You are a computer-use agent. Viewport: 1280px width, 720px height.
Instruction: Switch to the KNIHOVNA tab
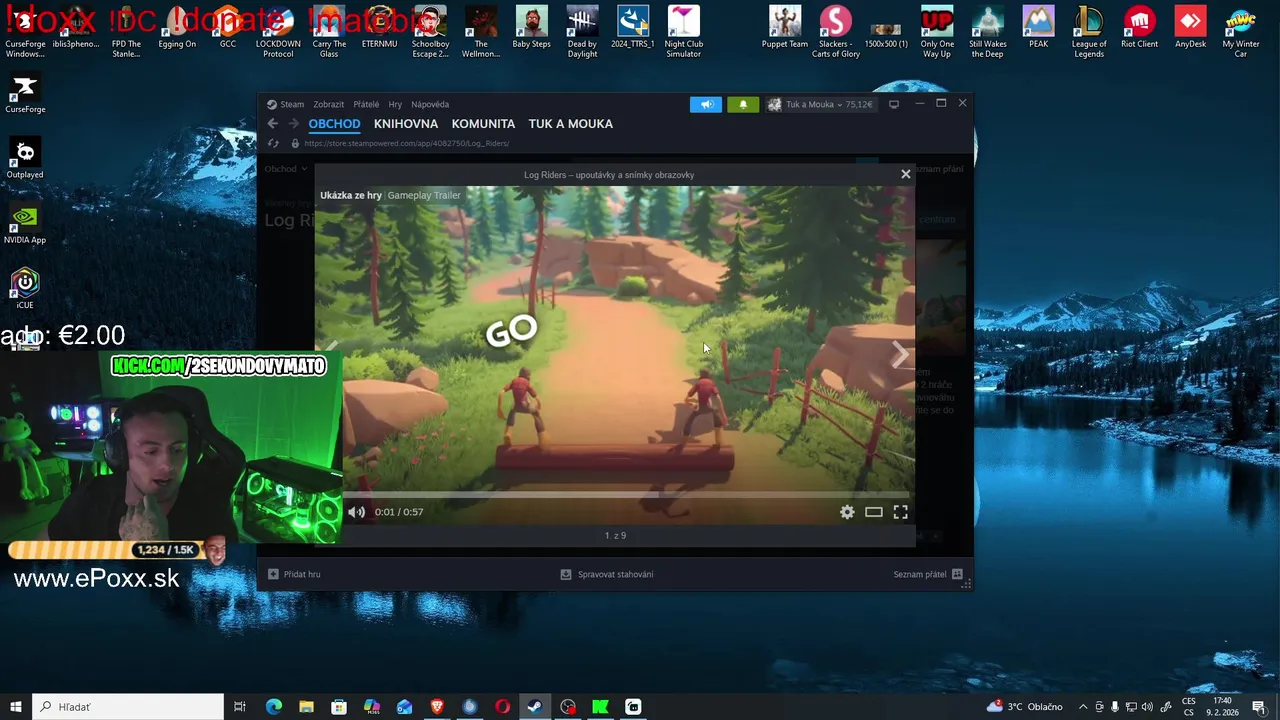coord(406,124)
